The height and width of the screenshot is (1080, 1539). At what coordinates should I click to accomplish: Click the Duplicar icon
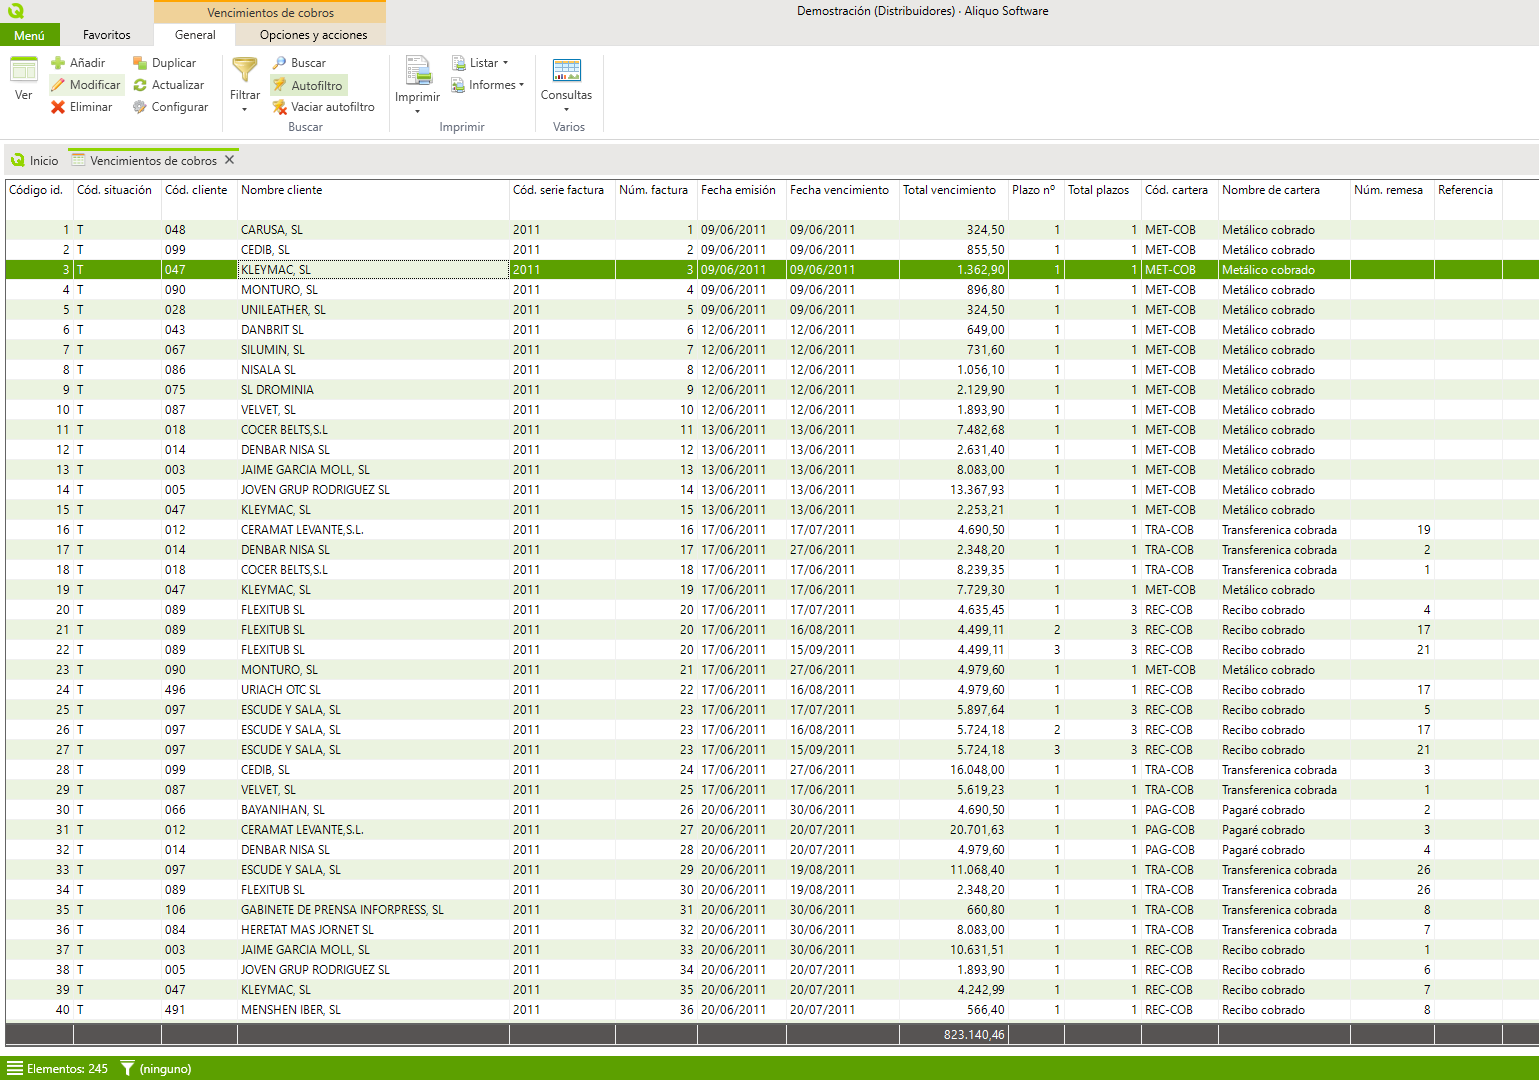coord(140,63)
